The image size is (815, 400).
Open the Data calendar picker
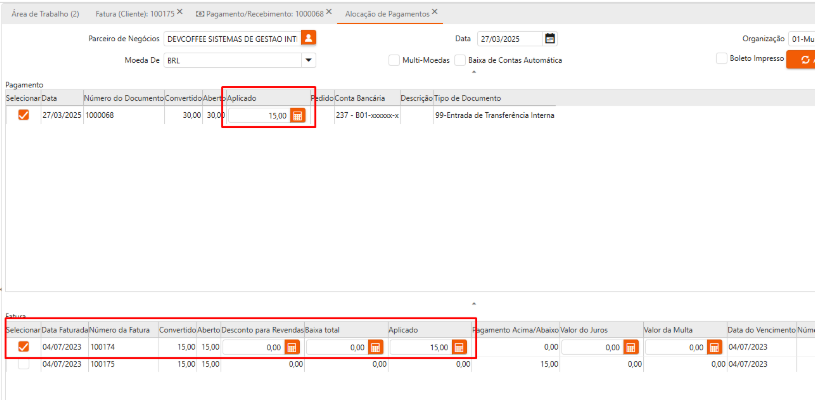coord(549,38)
